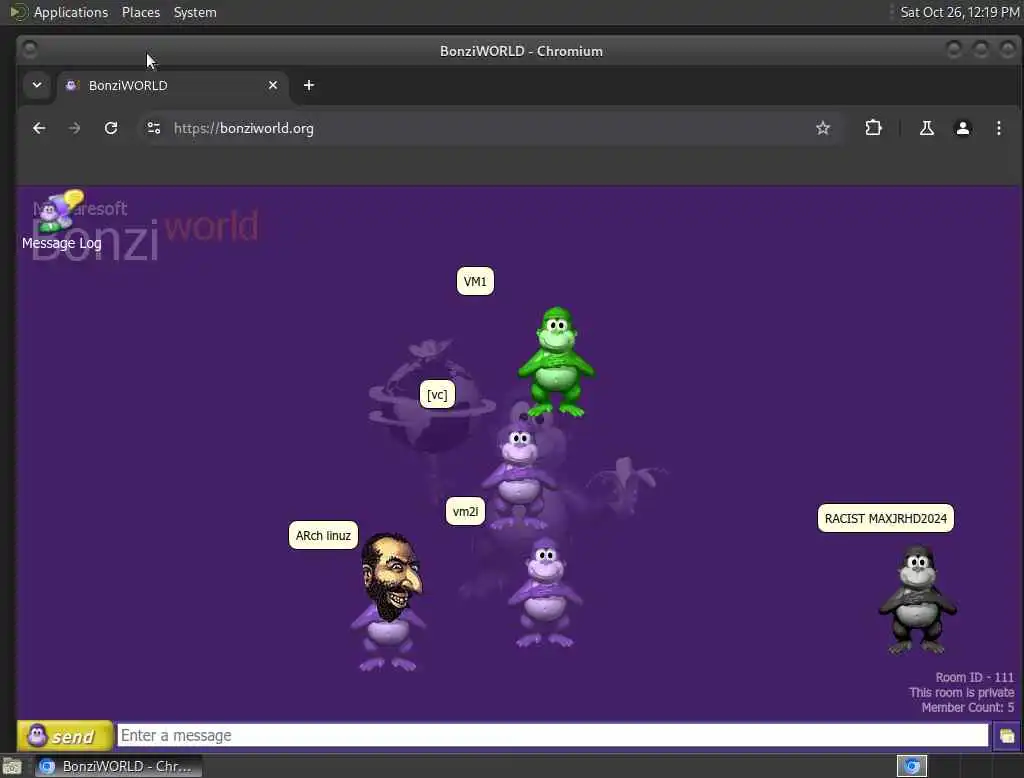Click the show desktop icon in bottom panel

[12, 766]
